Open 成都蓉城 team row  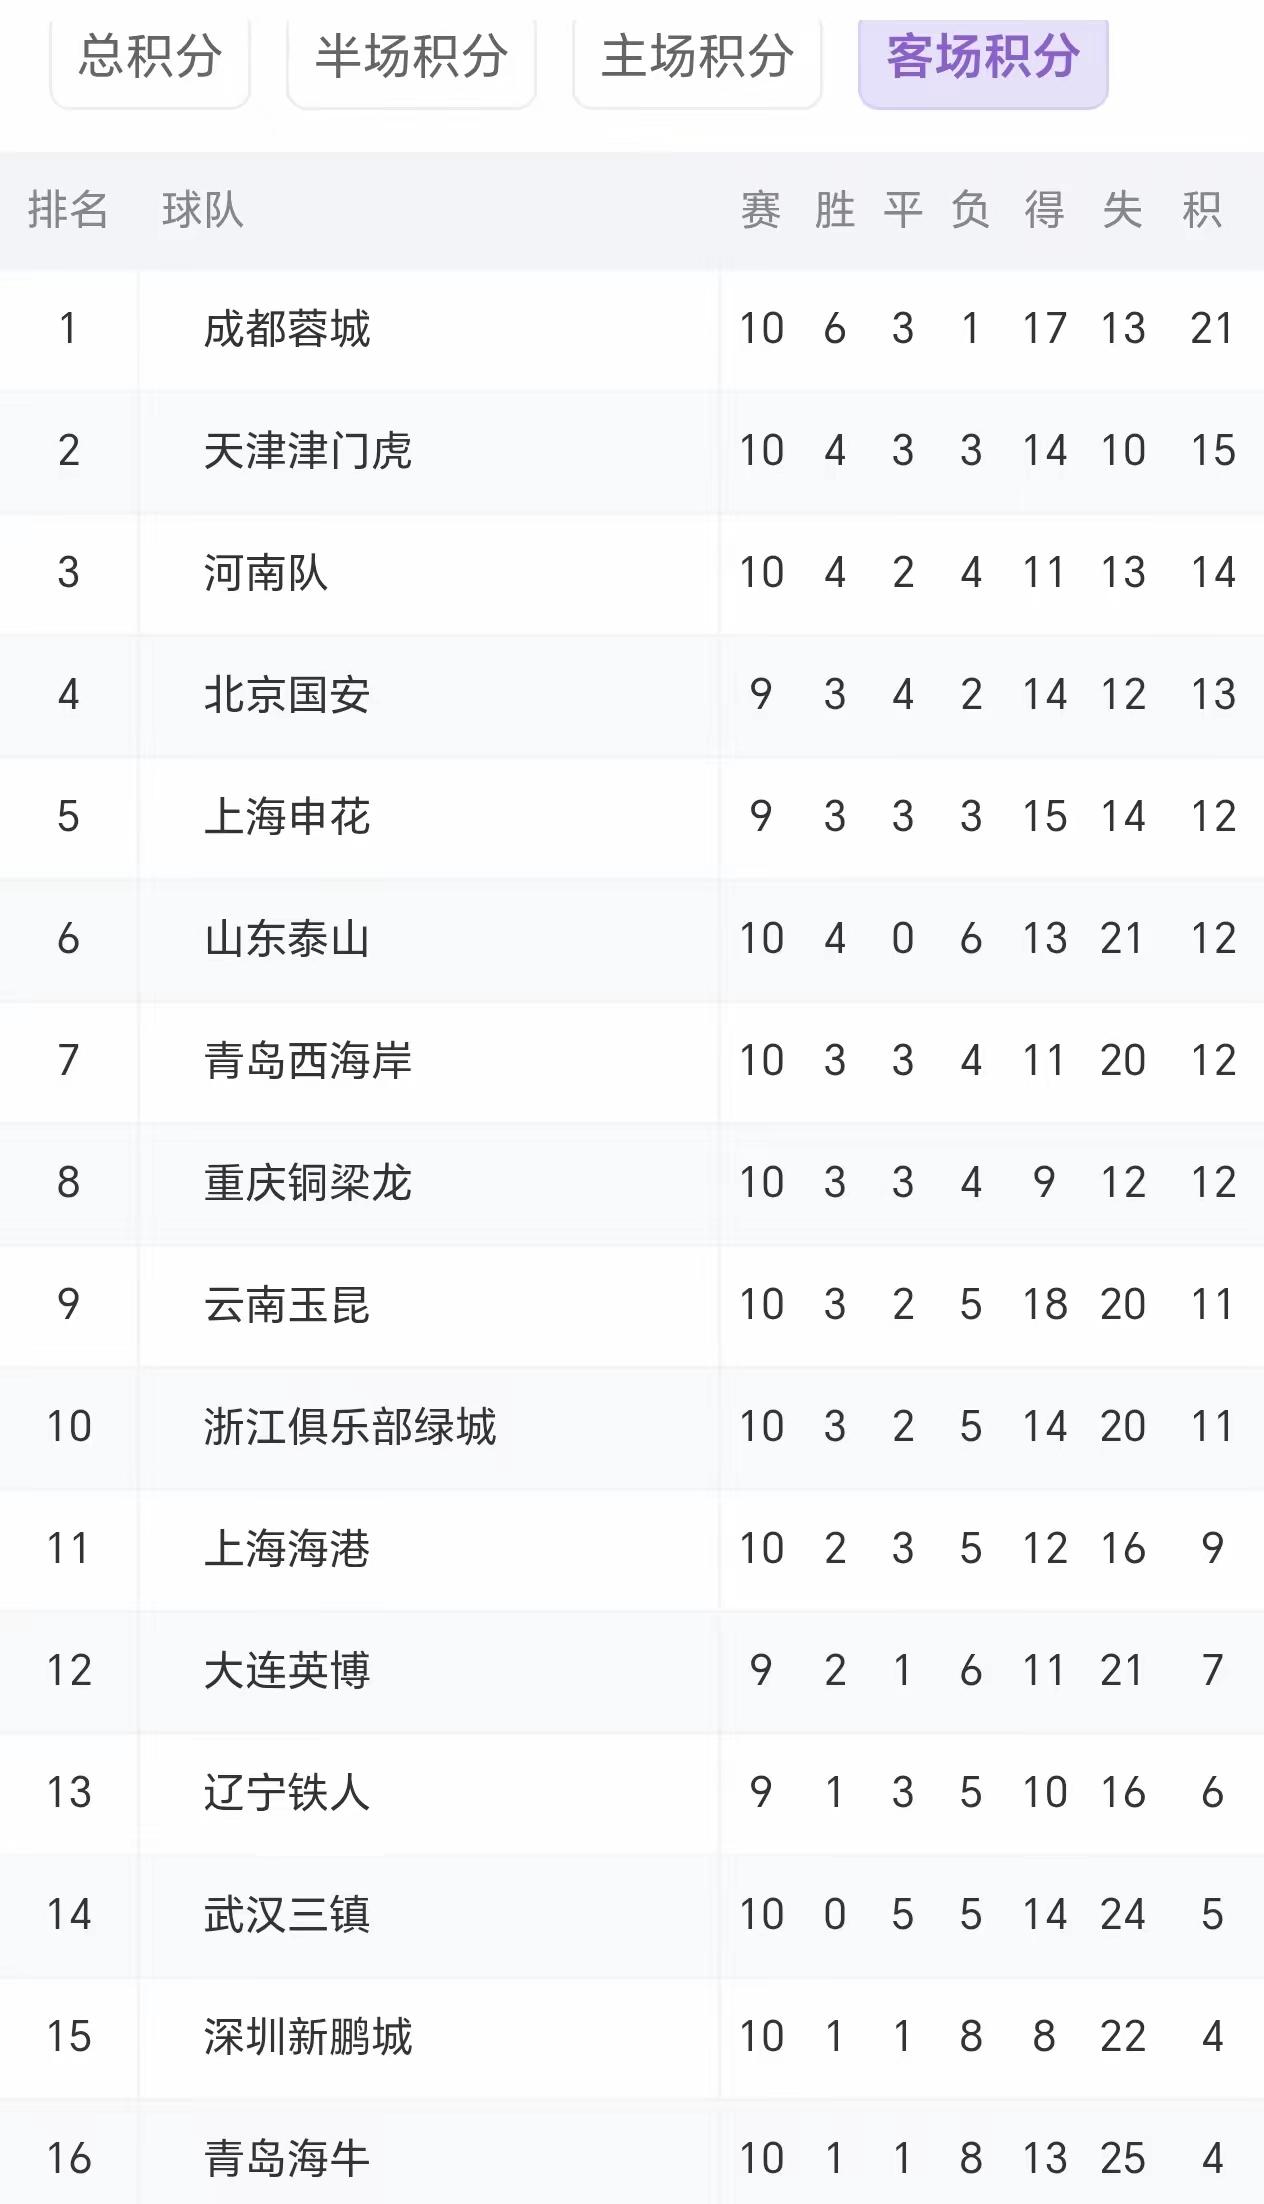pos(632,329)
